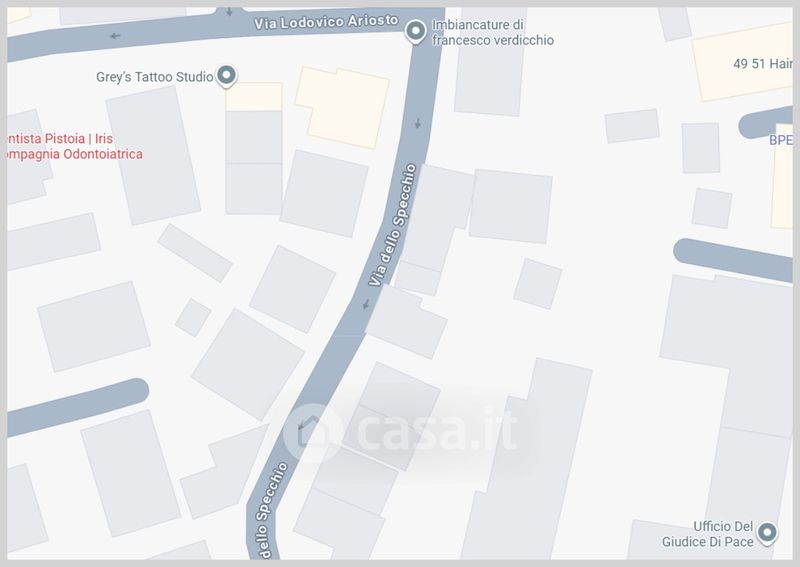Open Grey's Tattoo Studio label
The height and width of the screenshot is (567, 800).
[x=155, y=77]
